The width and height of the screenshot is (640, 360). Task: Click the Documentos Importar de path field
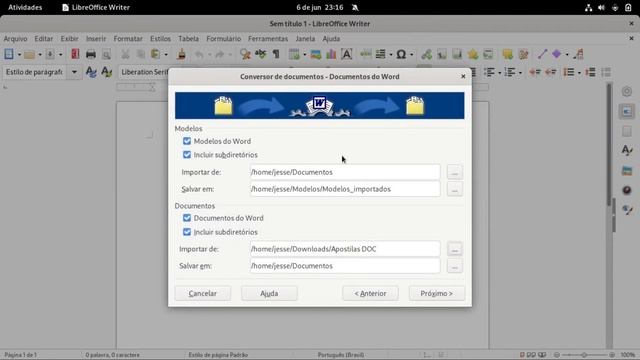tap(345, 249)
